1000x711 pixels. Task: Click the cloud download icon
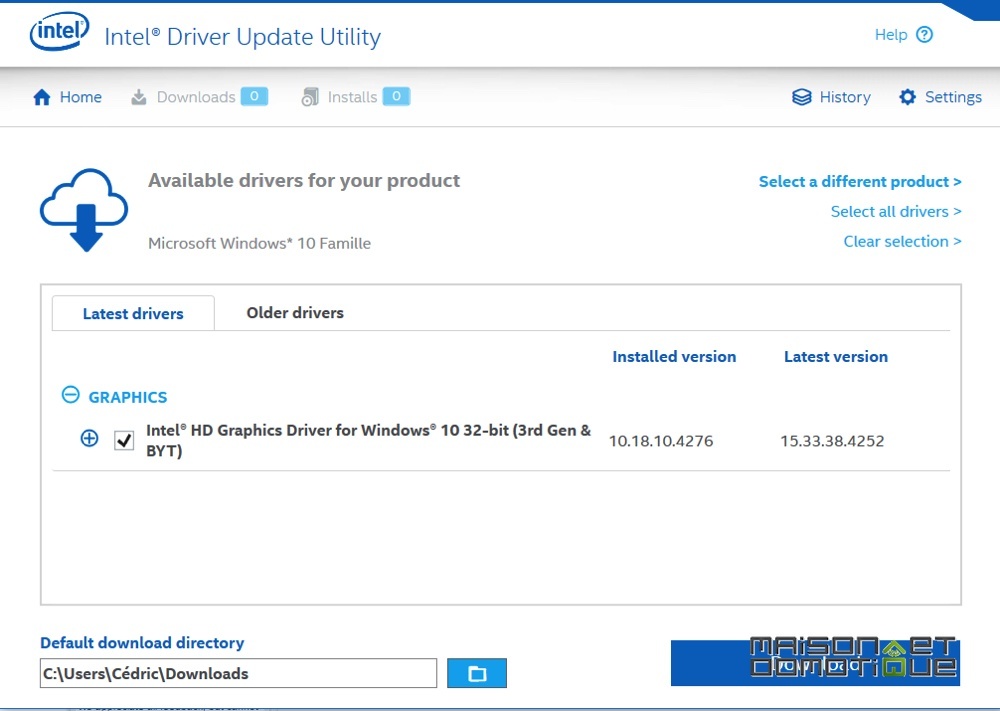point(84,210)
